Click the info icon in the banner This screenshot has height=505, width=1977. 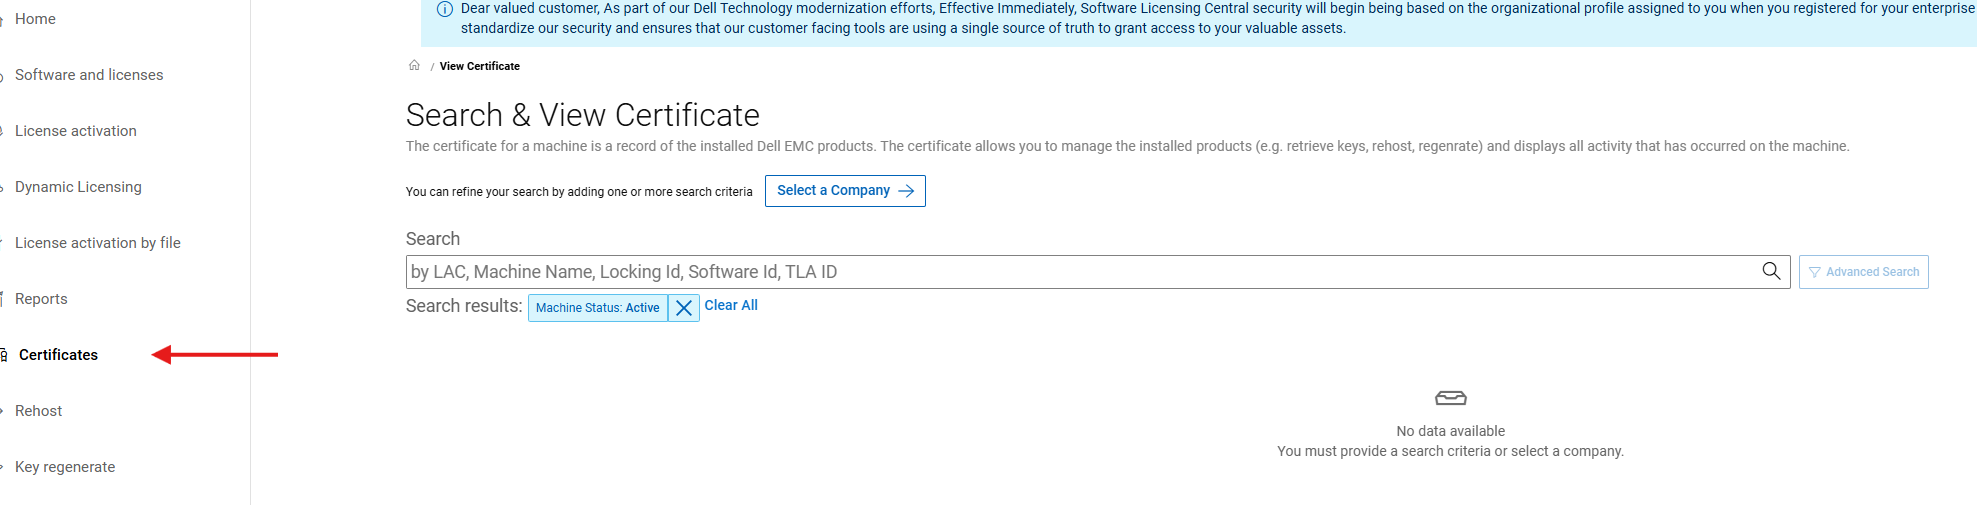click(x=445, y=9)
